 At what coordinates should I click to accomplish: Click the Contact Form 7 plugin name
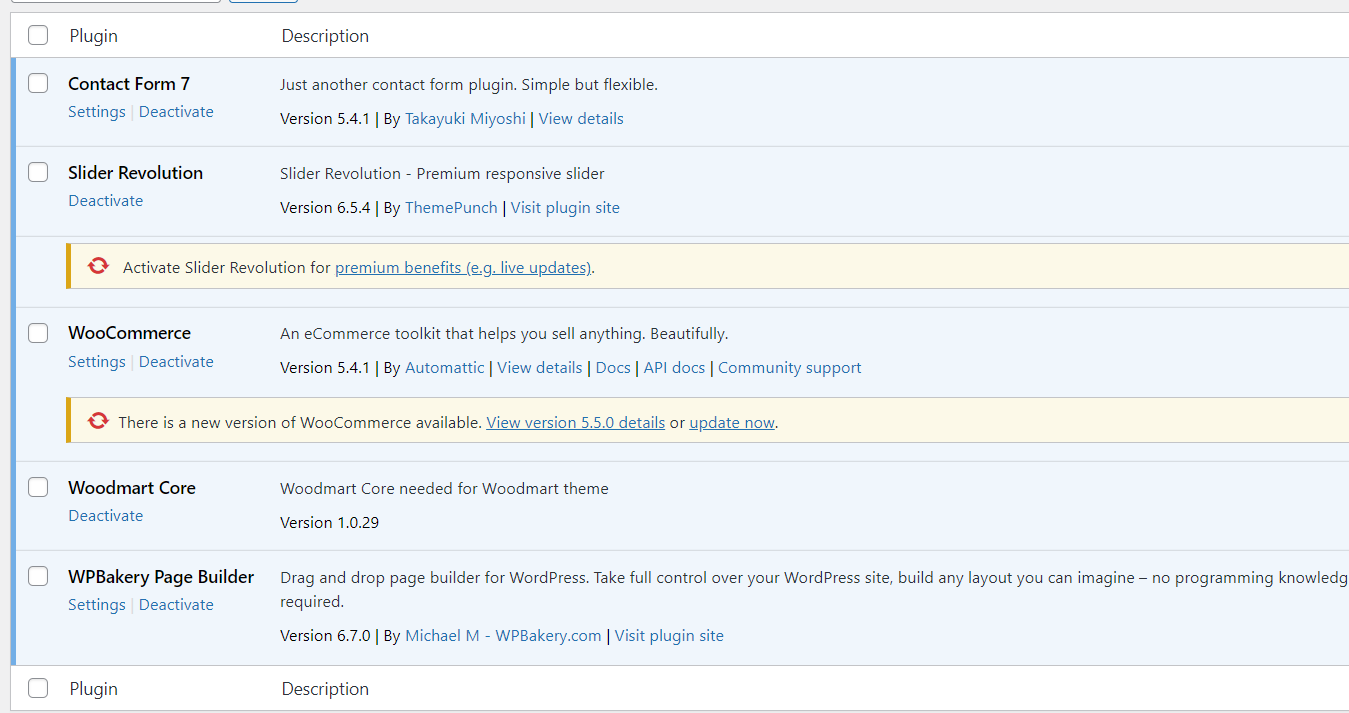(x=129, y=84)
